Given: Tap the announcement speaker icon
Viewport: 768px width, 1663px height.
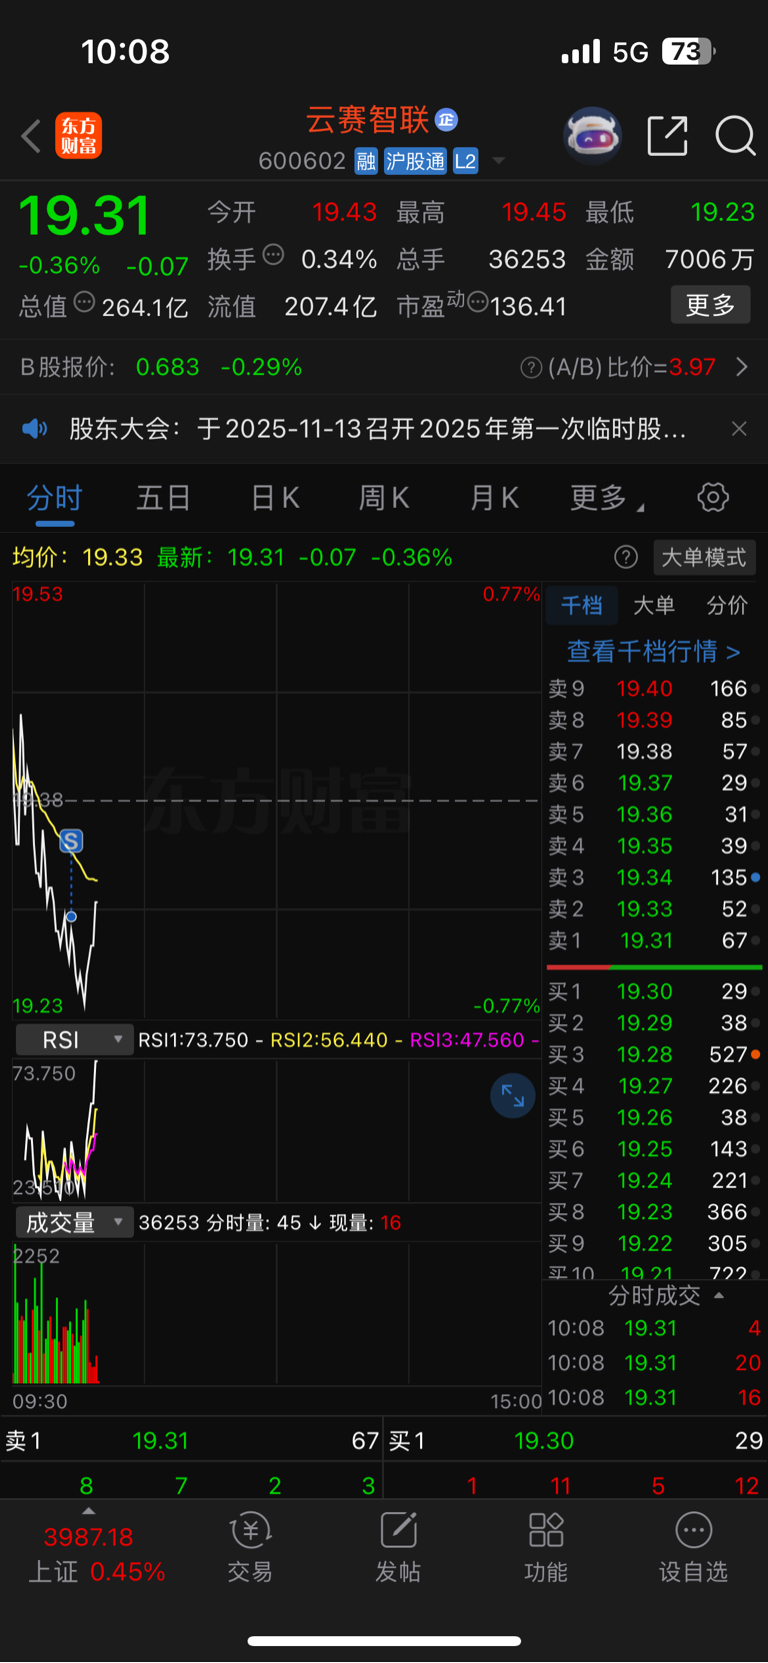Looking at the screenshot, I should point(35,429).
